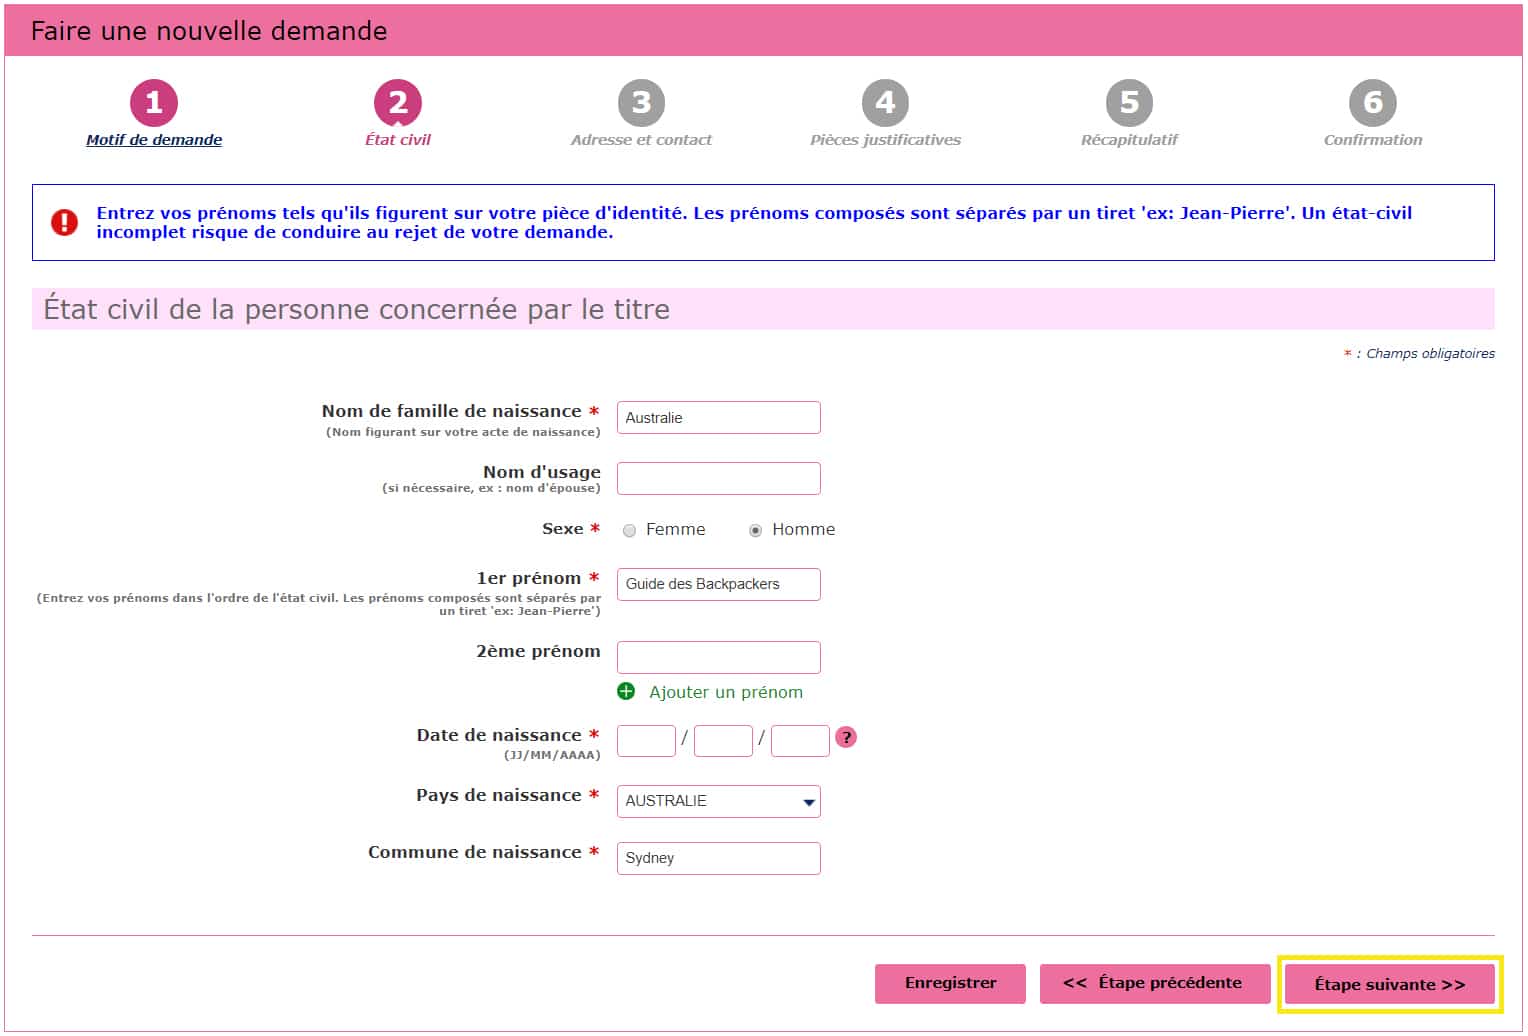The height and width of the screenshot is (1036, 1528).
Task: Click the Pièces justificatives step label
Action: click(885, 140)
